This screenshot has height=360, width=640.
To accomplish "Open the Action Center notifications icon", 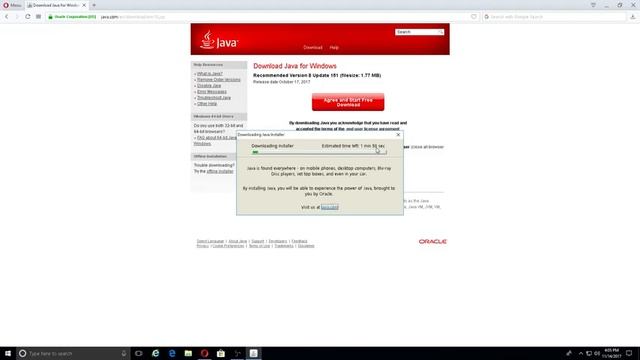I will pos(629,353).
